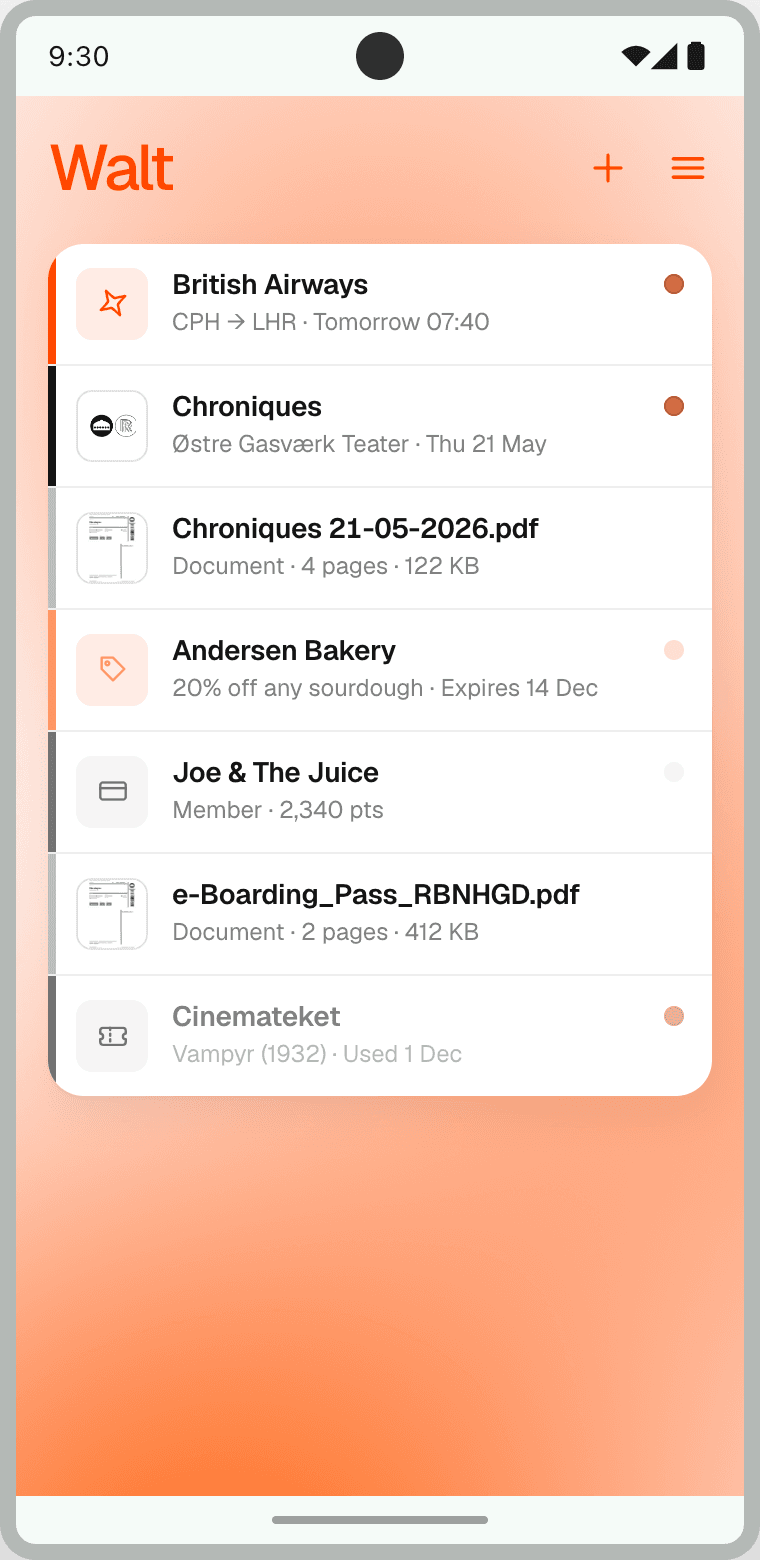The width and height of the screenshot is (760, 1560).
Task: Tap the British Airways plane icon
Action: (112, 304)
